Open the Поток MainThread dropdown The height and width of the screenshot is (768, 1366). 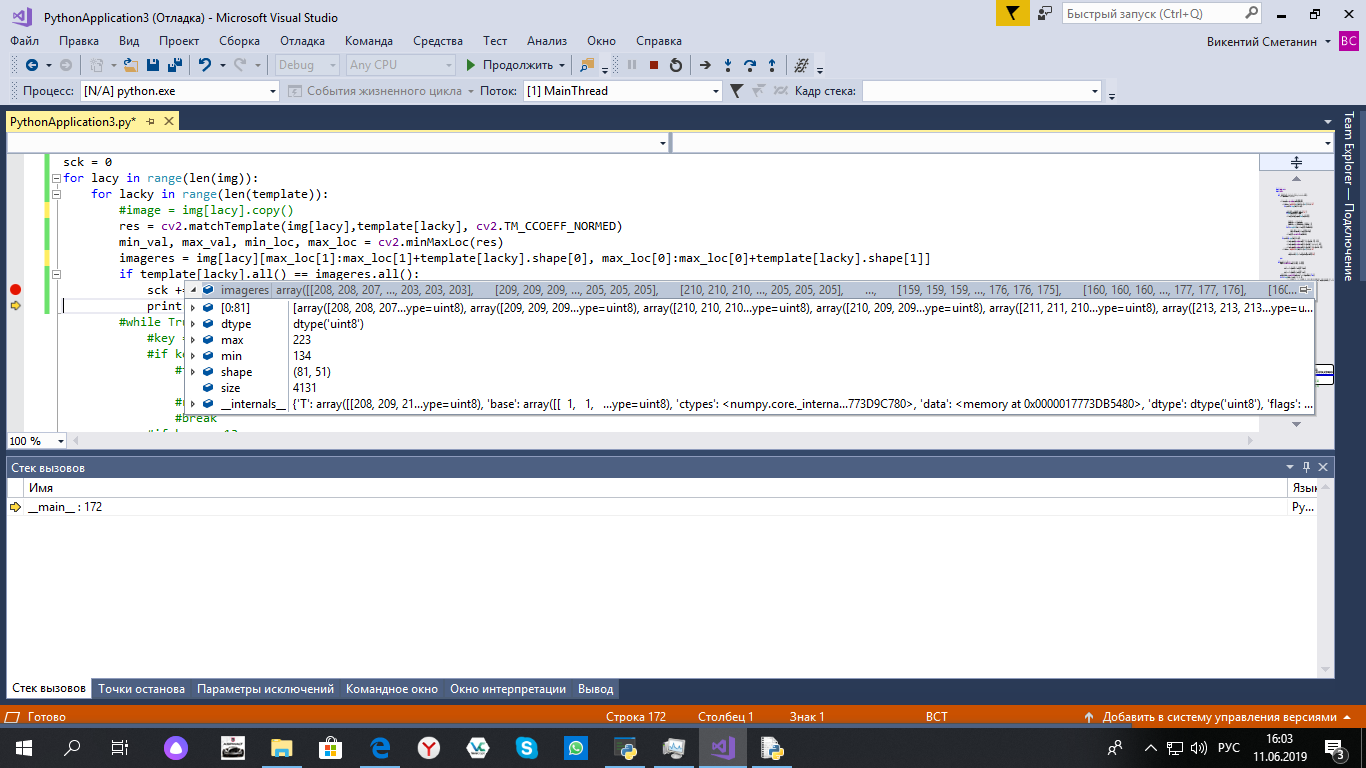click(x=715, y=91)
